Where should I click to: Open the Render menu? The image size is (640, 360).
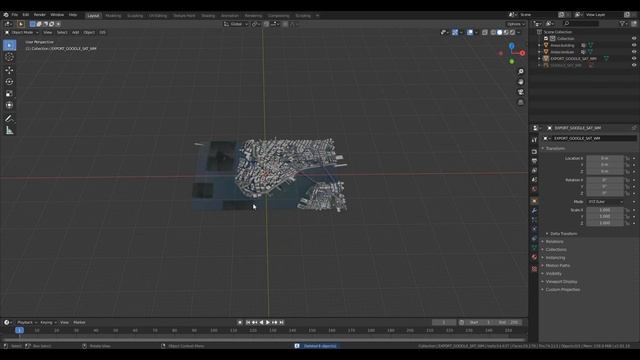click(x=40, y=15)
